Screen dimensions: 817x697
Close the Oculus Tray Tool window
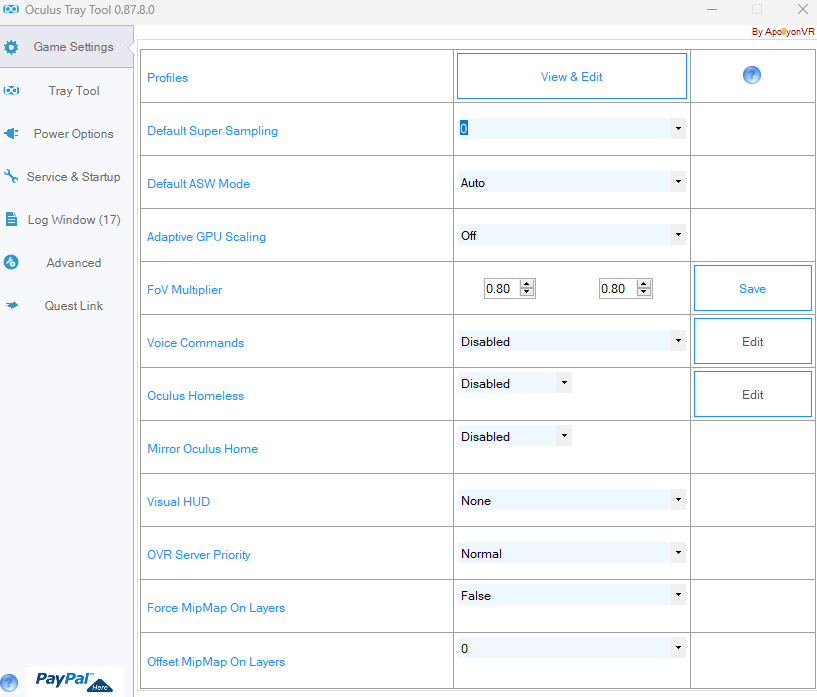point(802,9)
